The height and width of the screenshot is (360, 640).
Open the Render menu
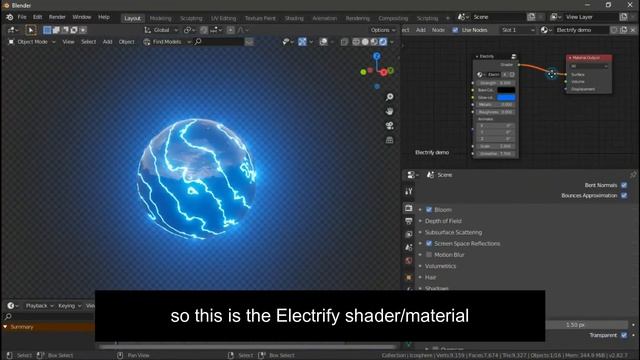[x=57, y=17]
